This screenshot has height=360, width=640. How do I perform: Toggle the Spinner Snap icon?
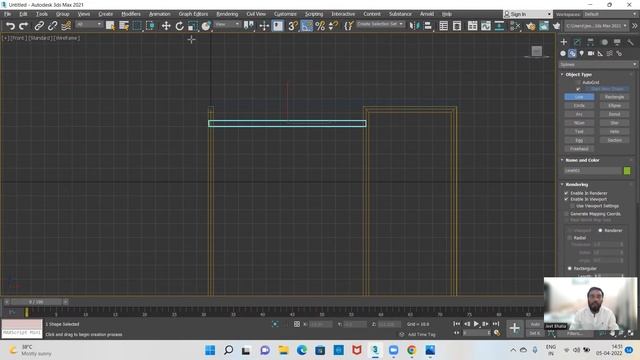(333, 26)
